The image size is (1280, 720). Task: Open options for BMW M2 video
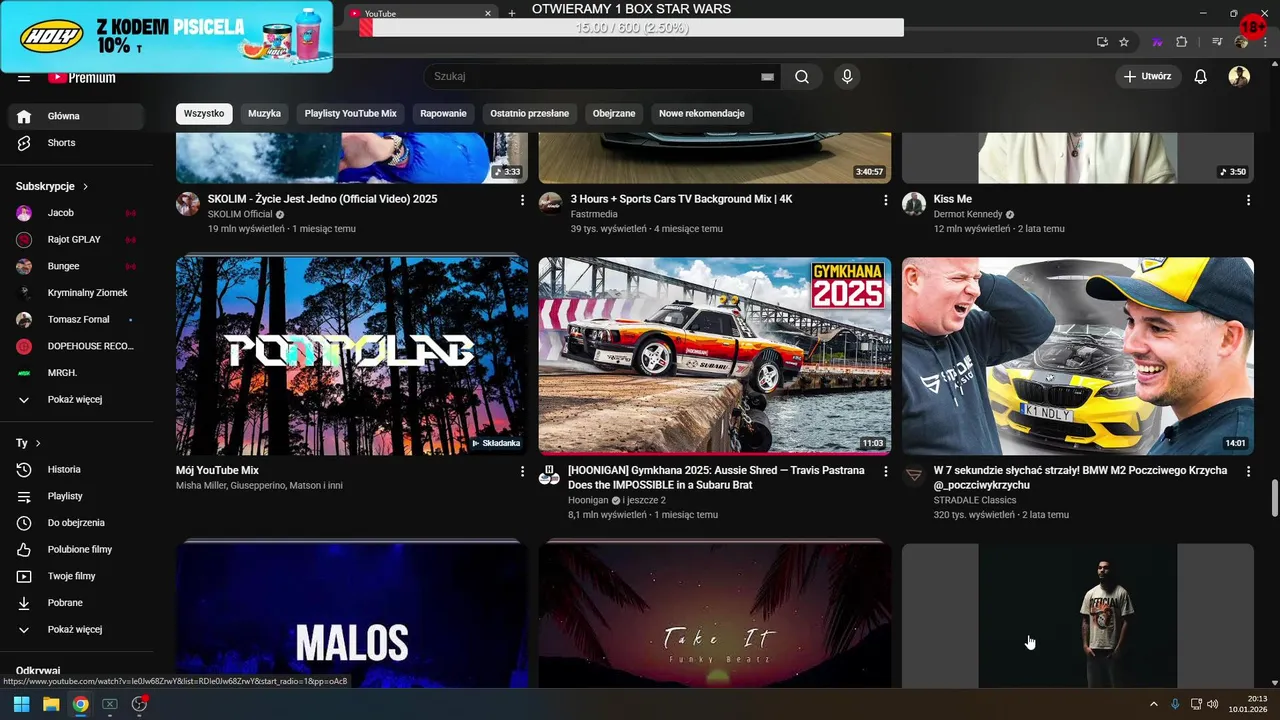pos(1248,471)
